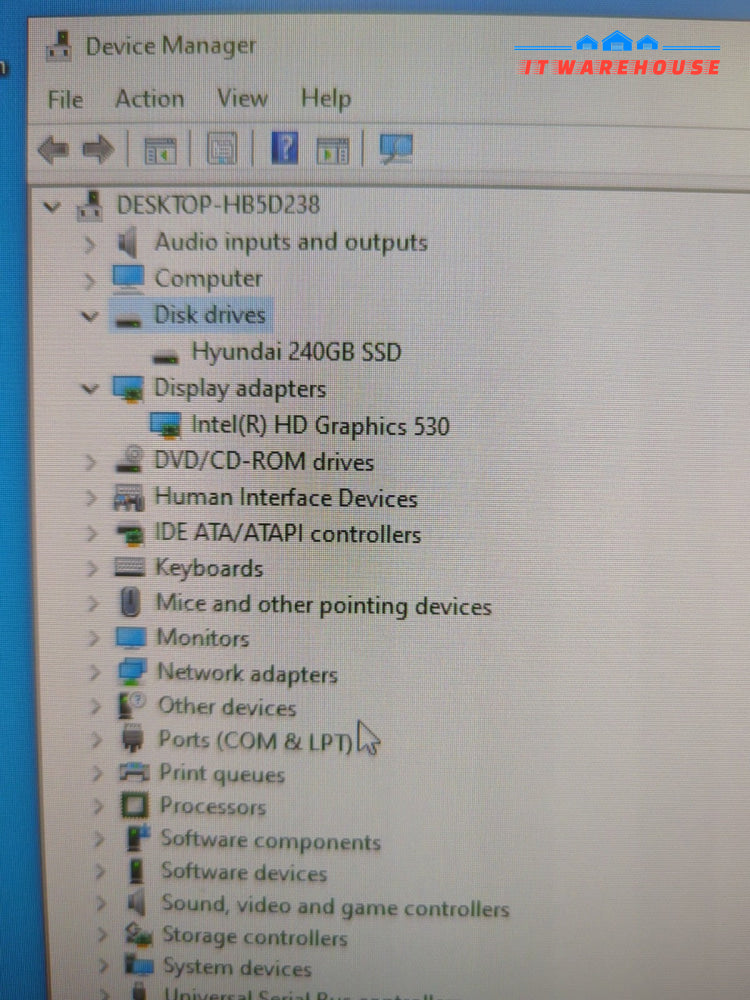This screenshot has width=750, height=1000.
Task: Expand Human Interface Devices
Action: tap(92, 498)
